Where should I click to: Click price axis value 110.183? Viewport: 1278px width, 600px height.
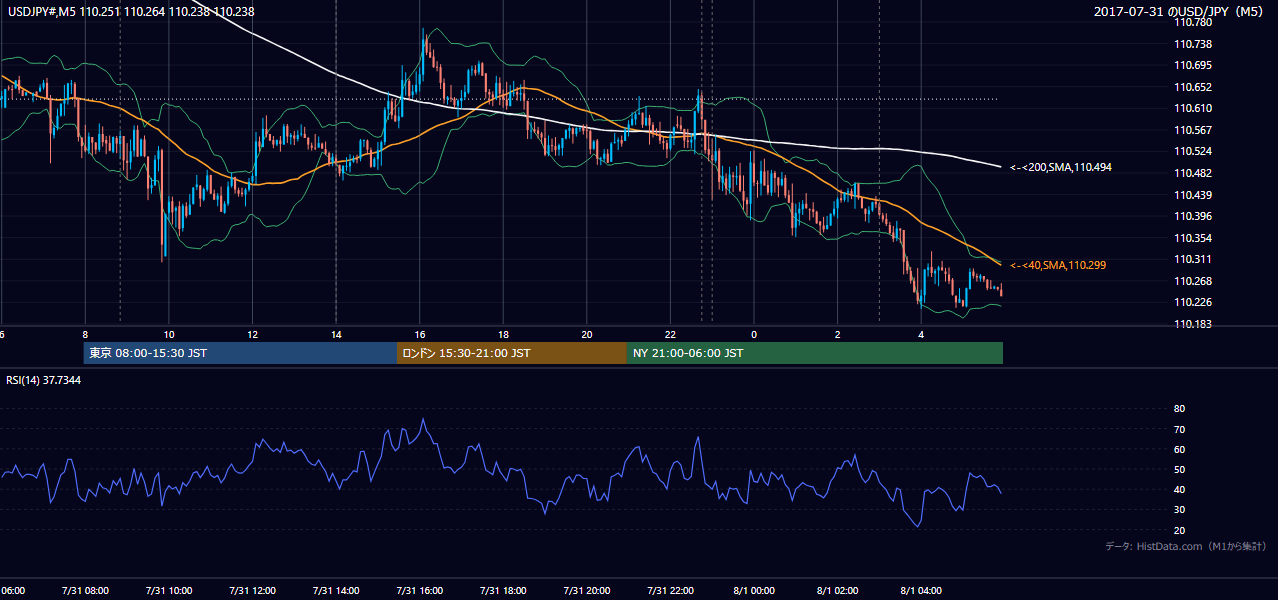1192,324
